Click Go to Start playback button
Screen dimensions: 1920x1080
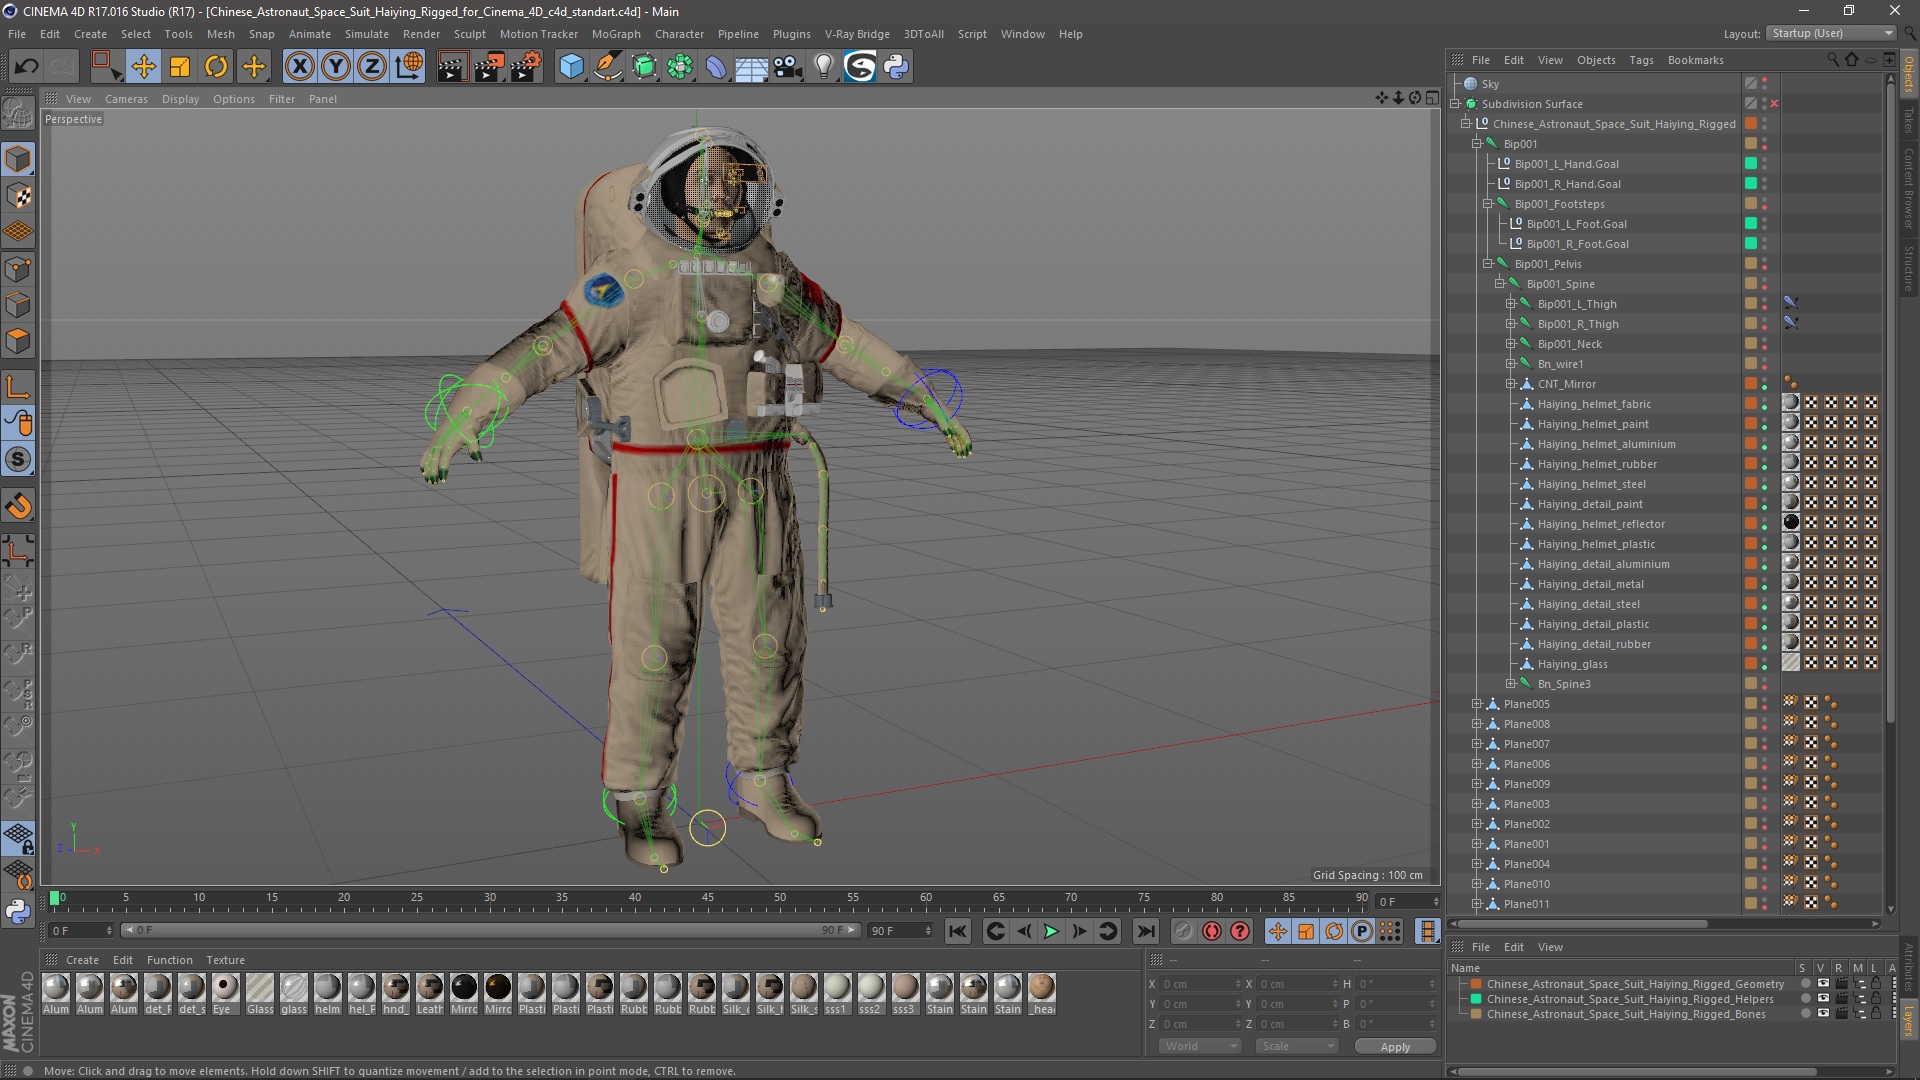click(957, 931)
